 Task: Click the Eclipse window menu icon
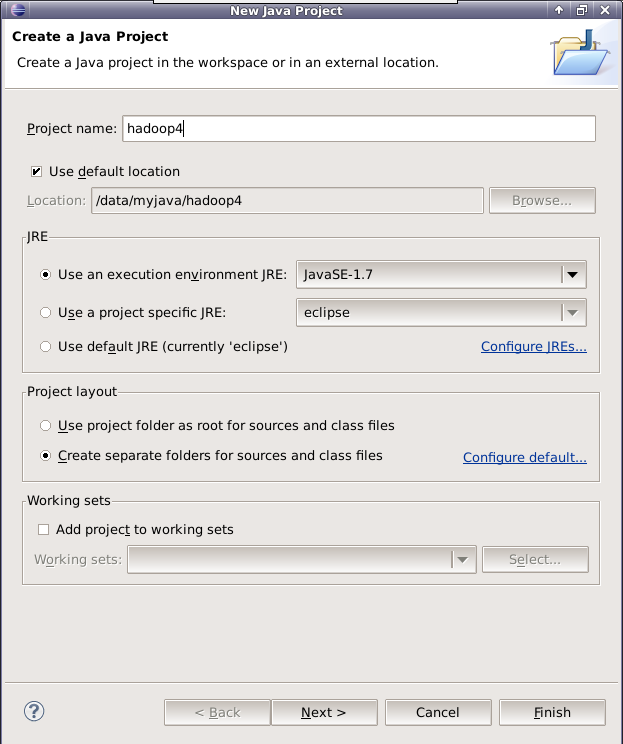[11, 10]
